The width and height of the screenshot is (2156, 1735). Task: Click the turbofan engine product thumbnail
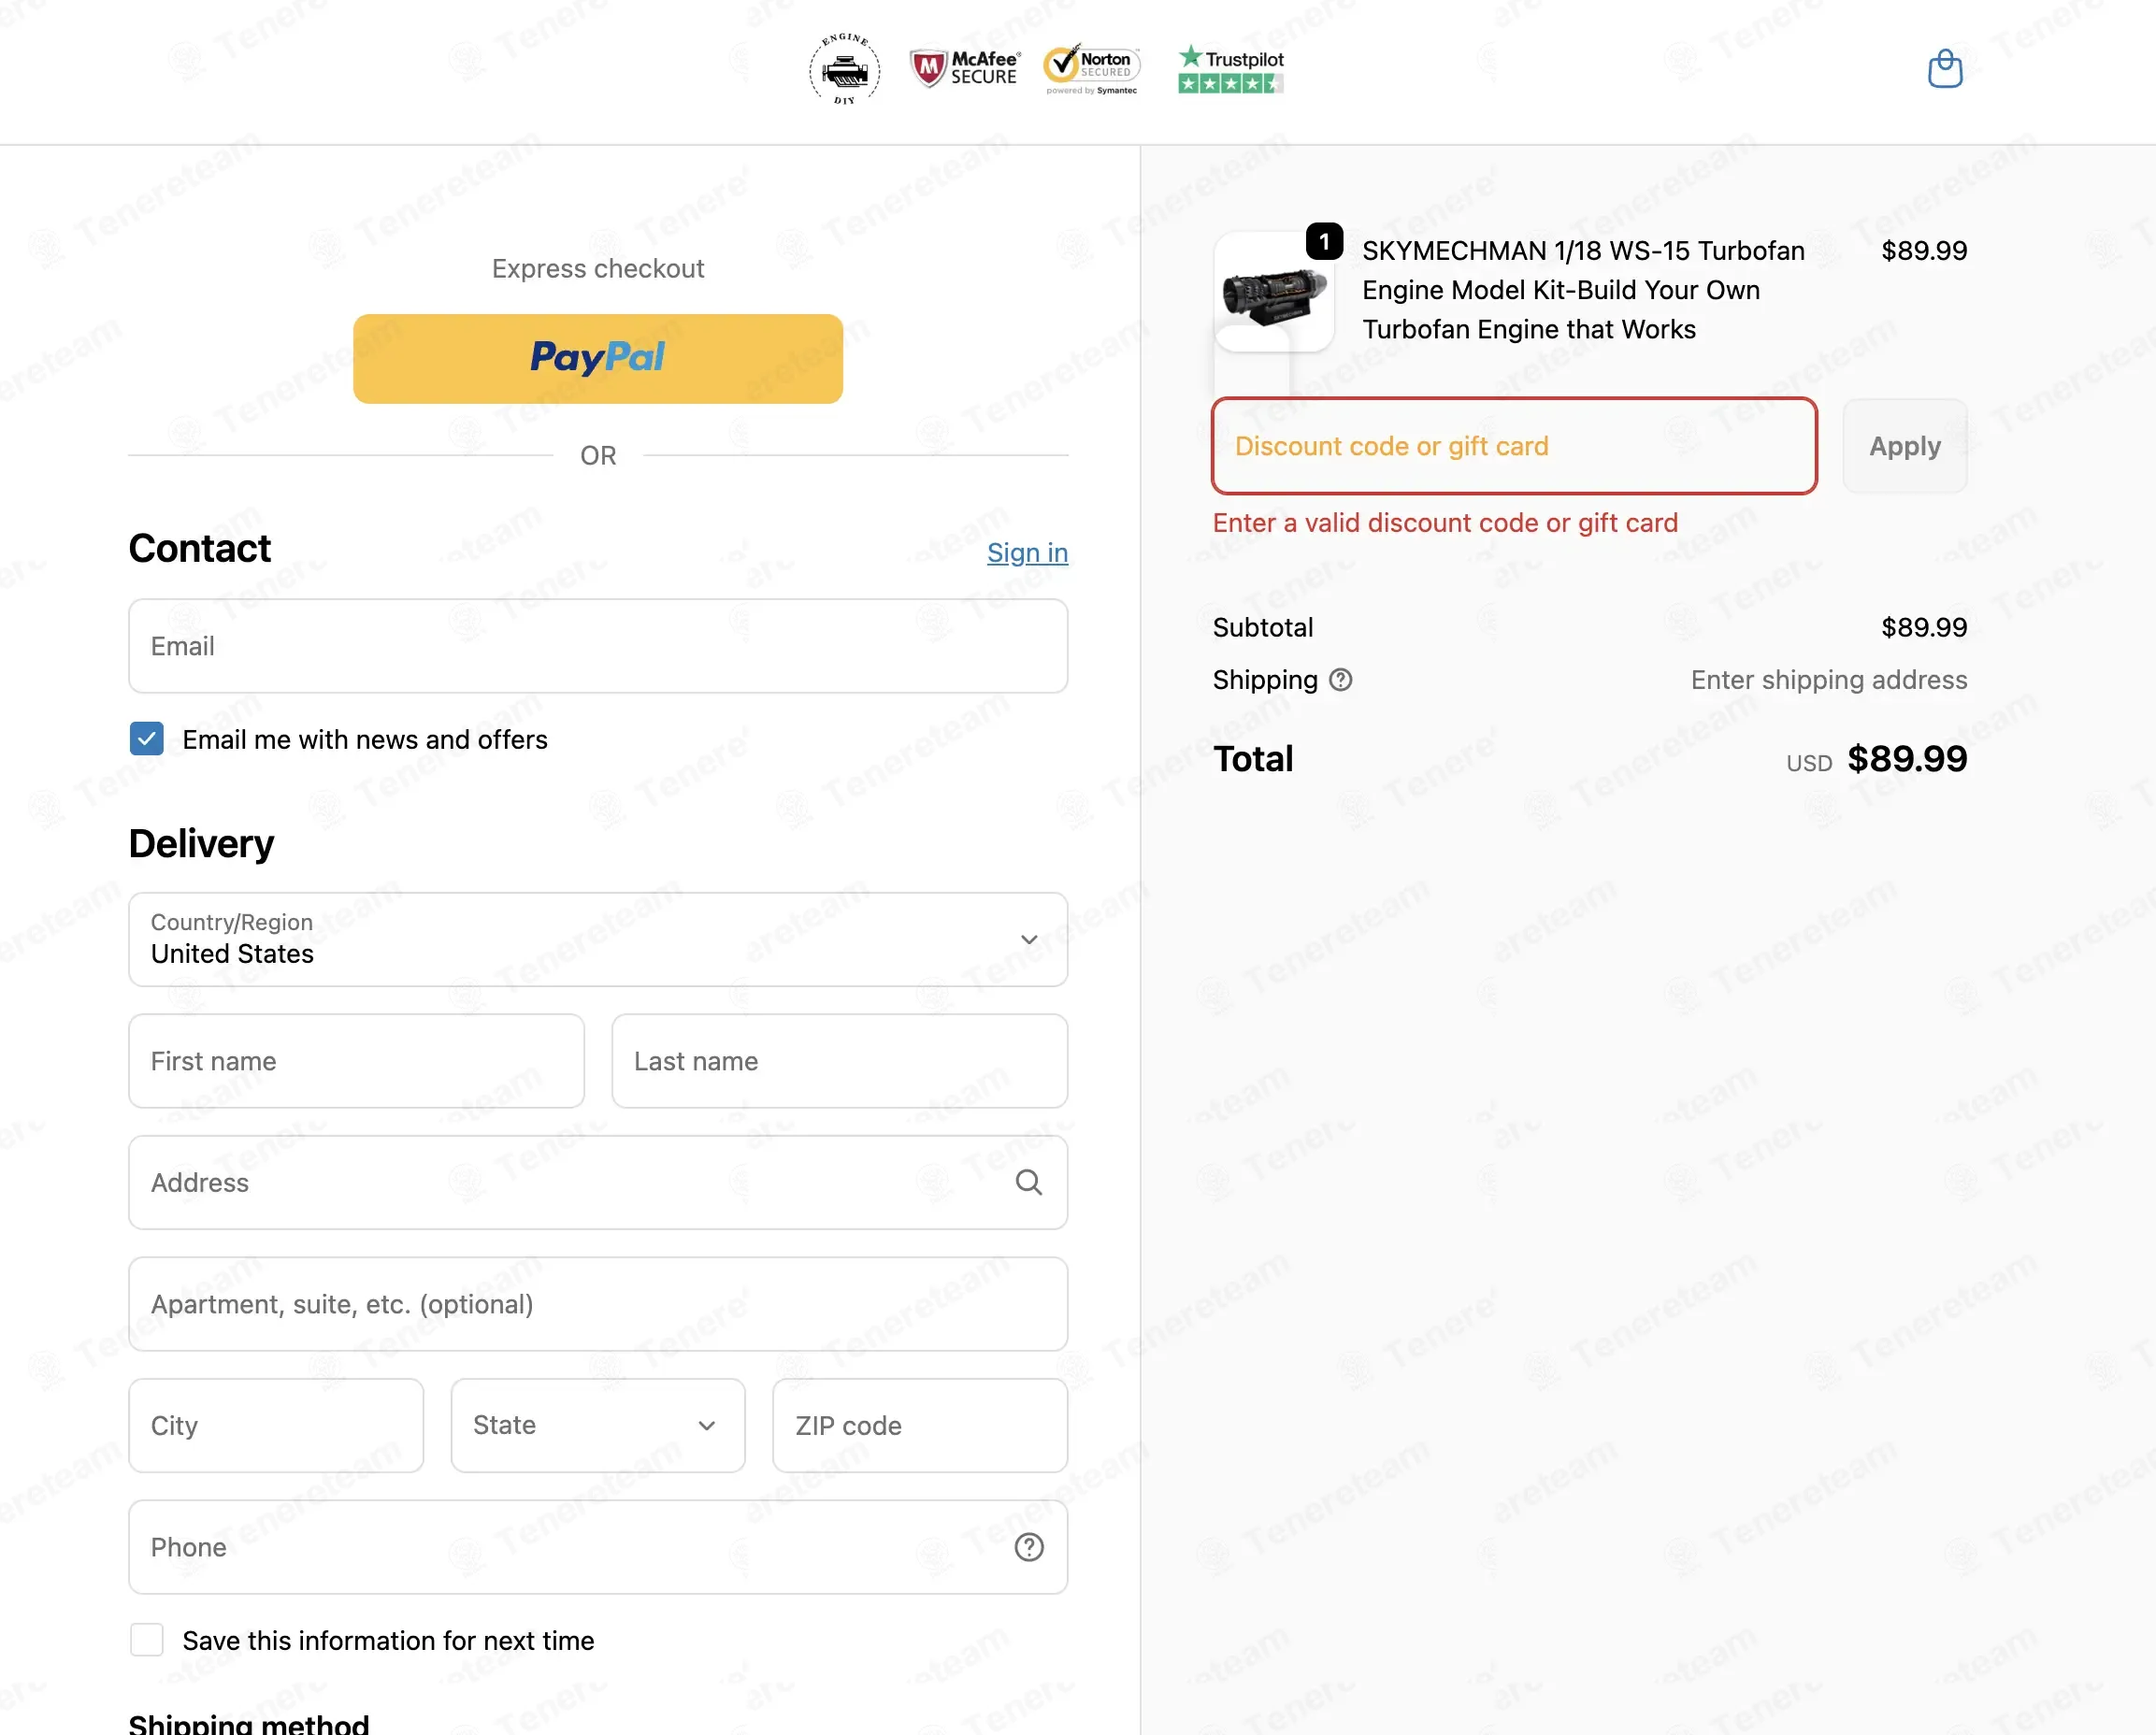tap(1274, 292)
